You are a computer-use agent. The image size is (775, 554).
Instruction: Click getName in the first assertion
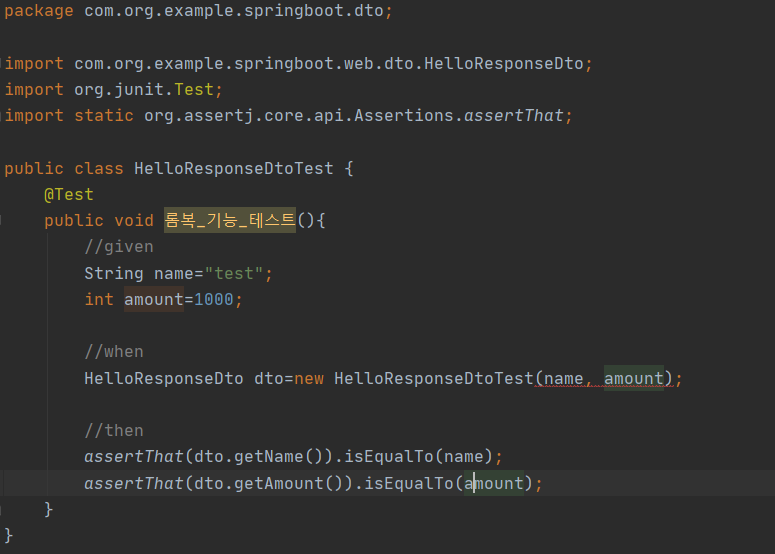click(x=268, y=457)
